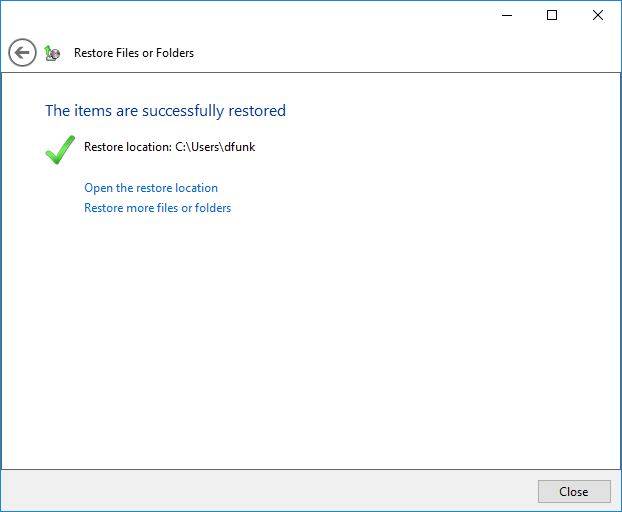Click the C:\Users\dfunk path text
Image resolution: width=622 pixels, height=512 pixels.
215,147
